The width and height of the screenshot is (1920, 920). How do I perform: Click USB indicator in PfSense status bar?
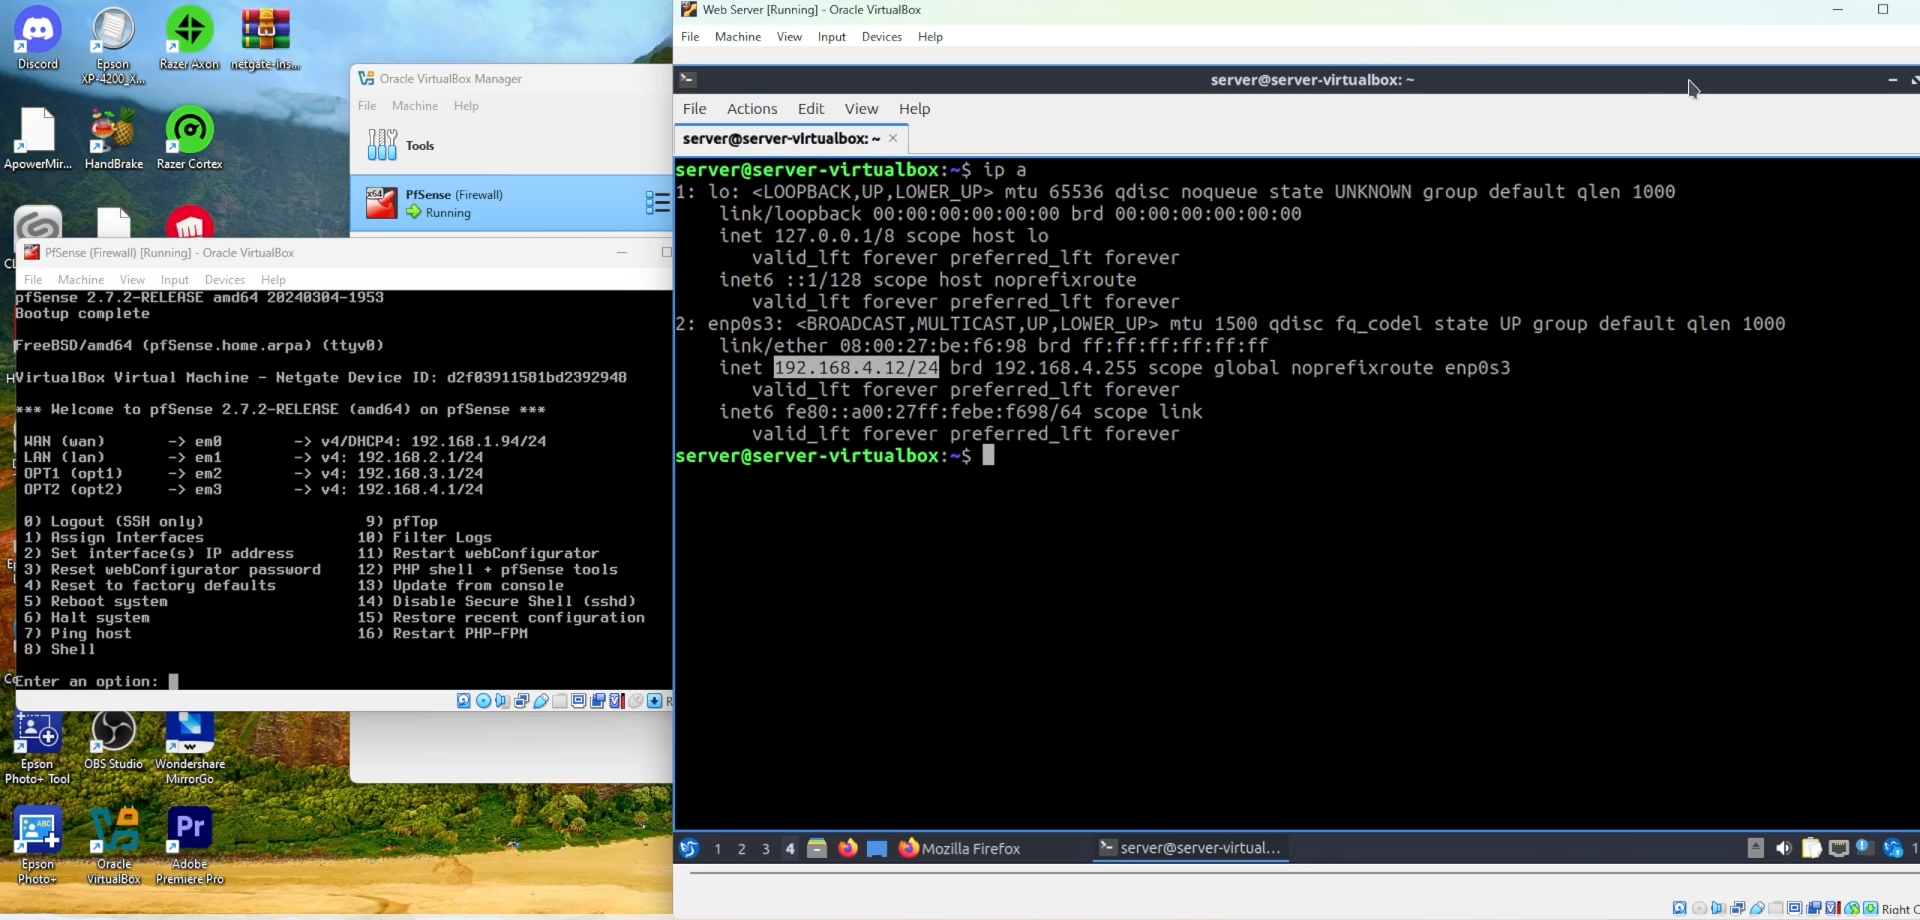(541, 701)
